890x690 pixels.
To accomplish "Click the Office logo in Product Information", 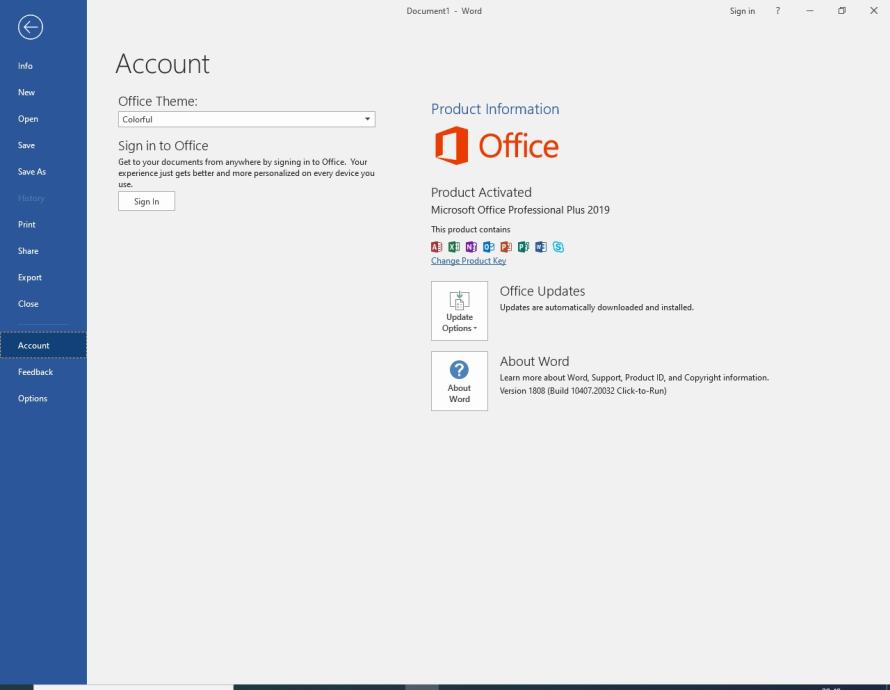I will pos(497,146).
